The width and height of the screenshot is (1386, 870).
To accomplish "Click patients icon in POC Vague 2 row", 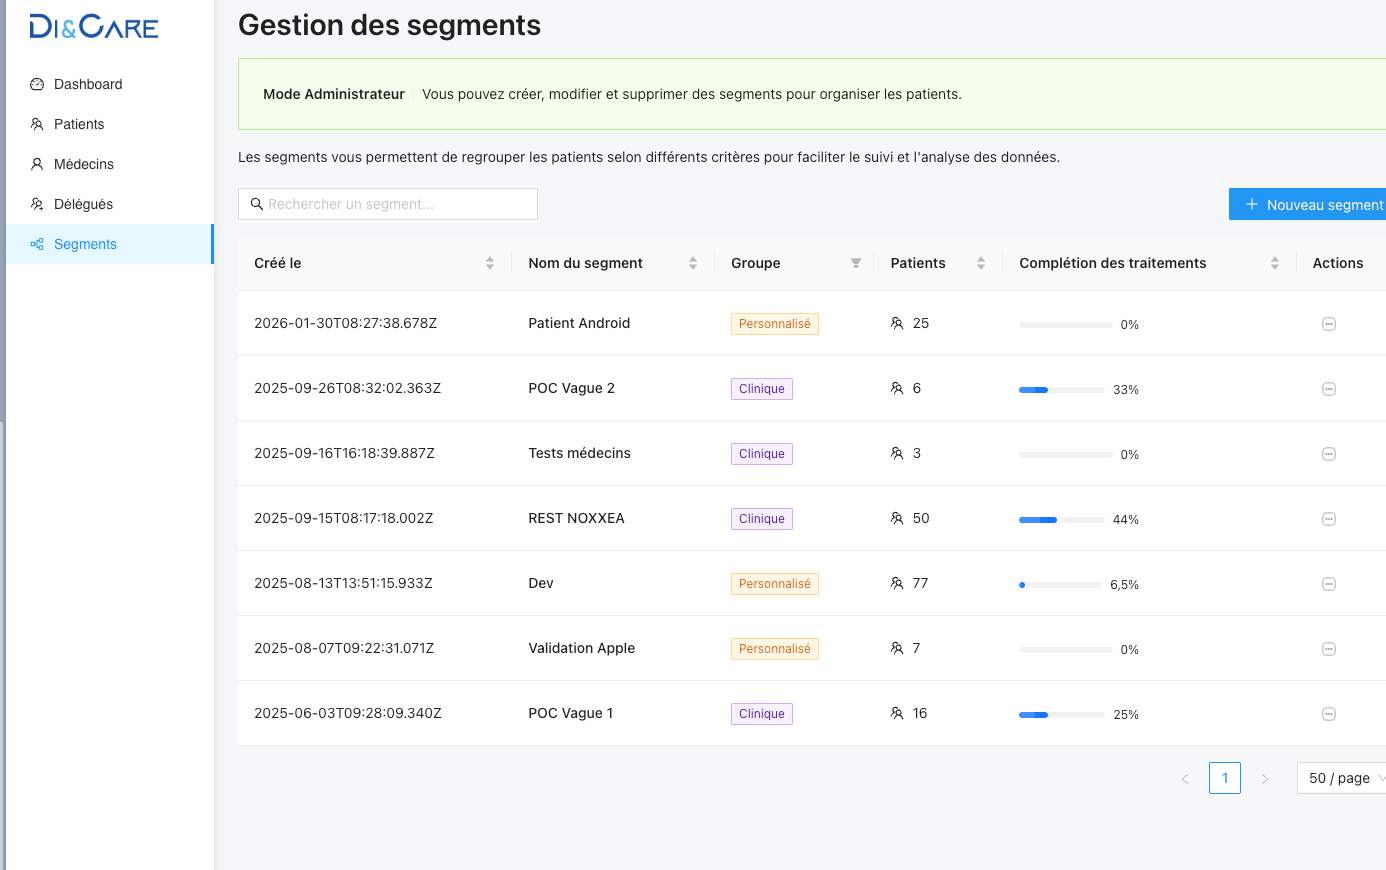I will point(897,388).
